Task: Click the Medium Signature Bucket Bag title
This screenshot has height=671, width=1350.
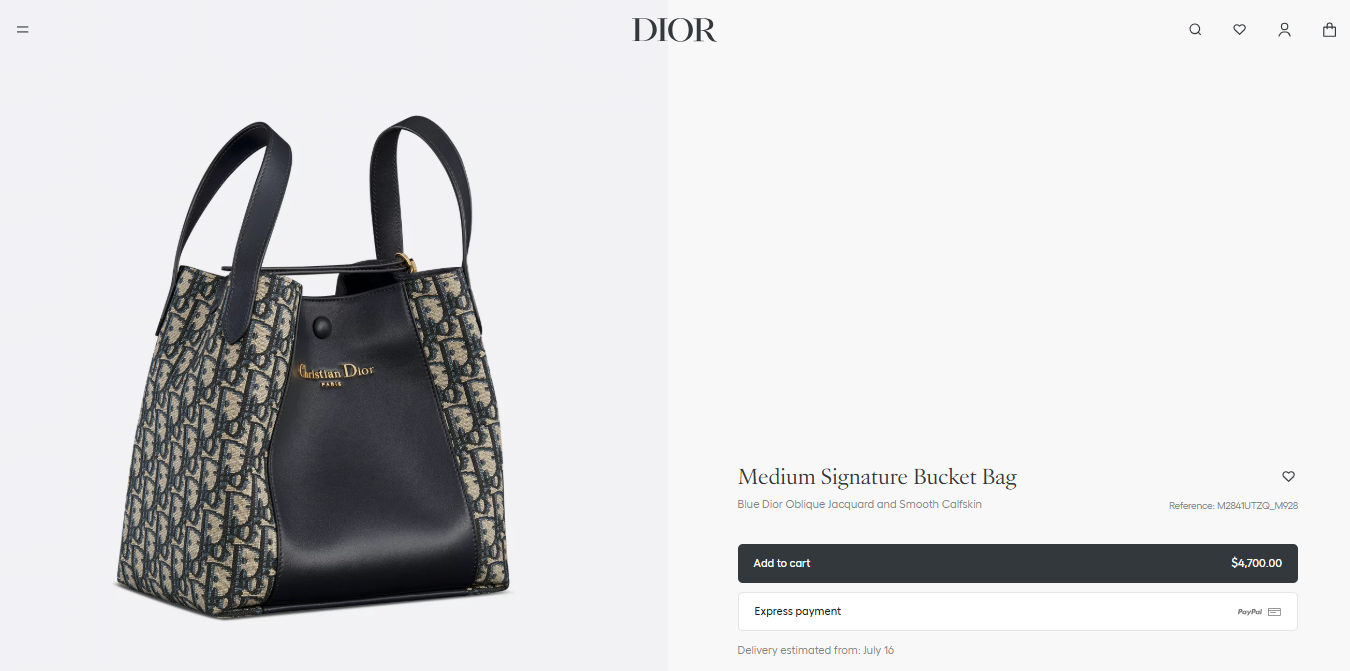Action: [877, 477]
